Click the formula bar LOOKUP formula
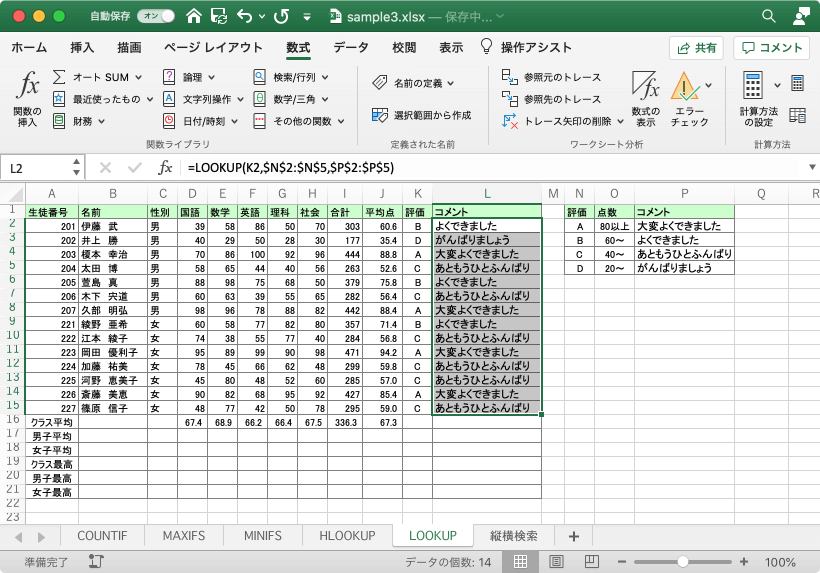The height and width of the screenshot is (573, 820). point(291,168)
